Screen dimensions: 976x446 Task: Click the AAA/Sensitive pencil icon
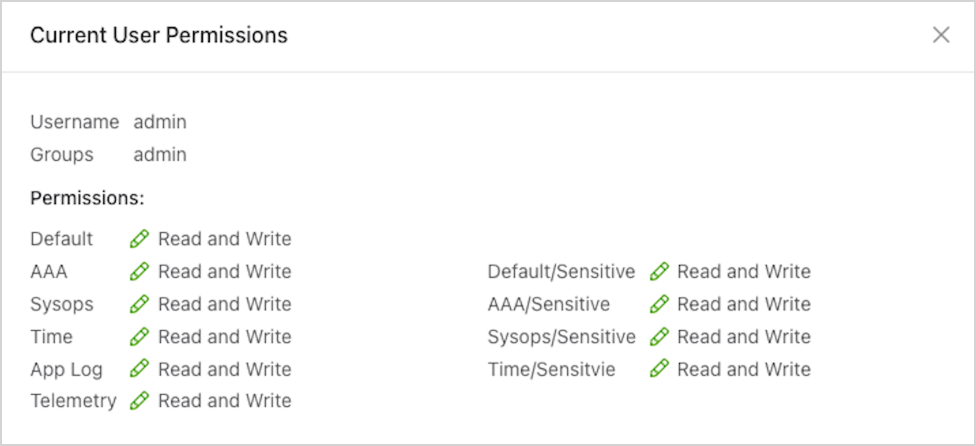pos(659,304)
